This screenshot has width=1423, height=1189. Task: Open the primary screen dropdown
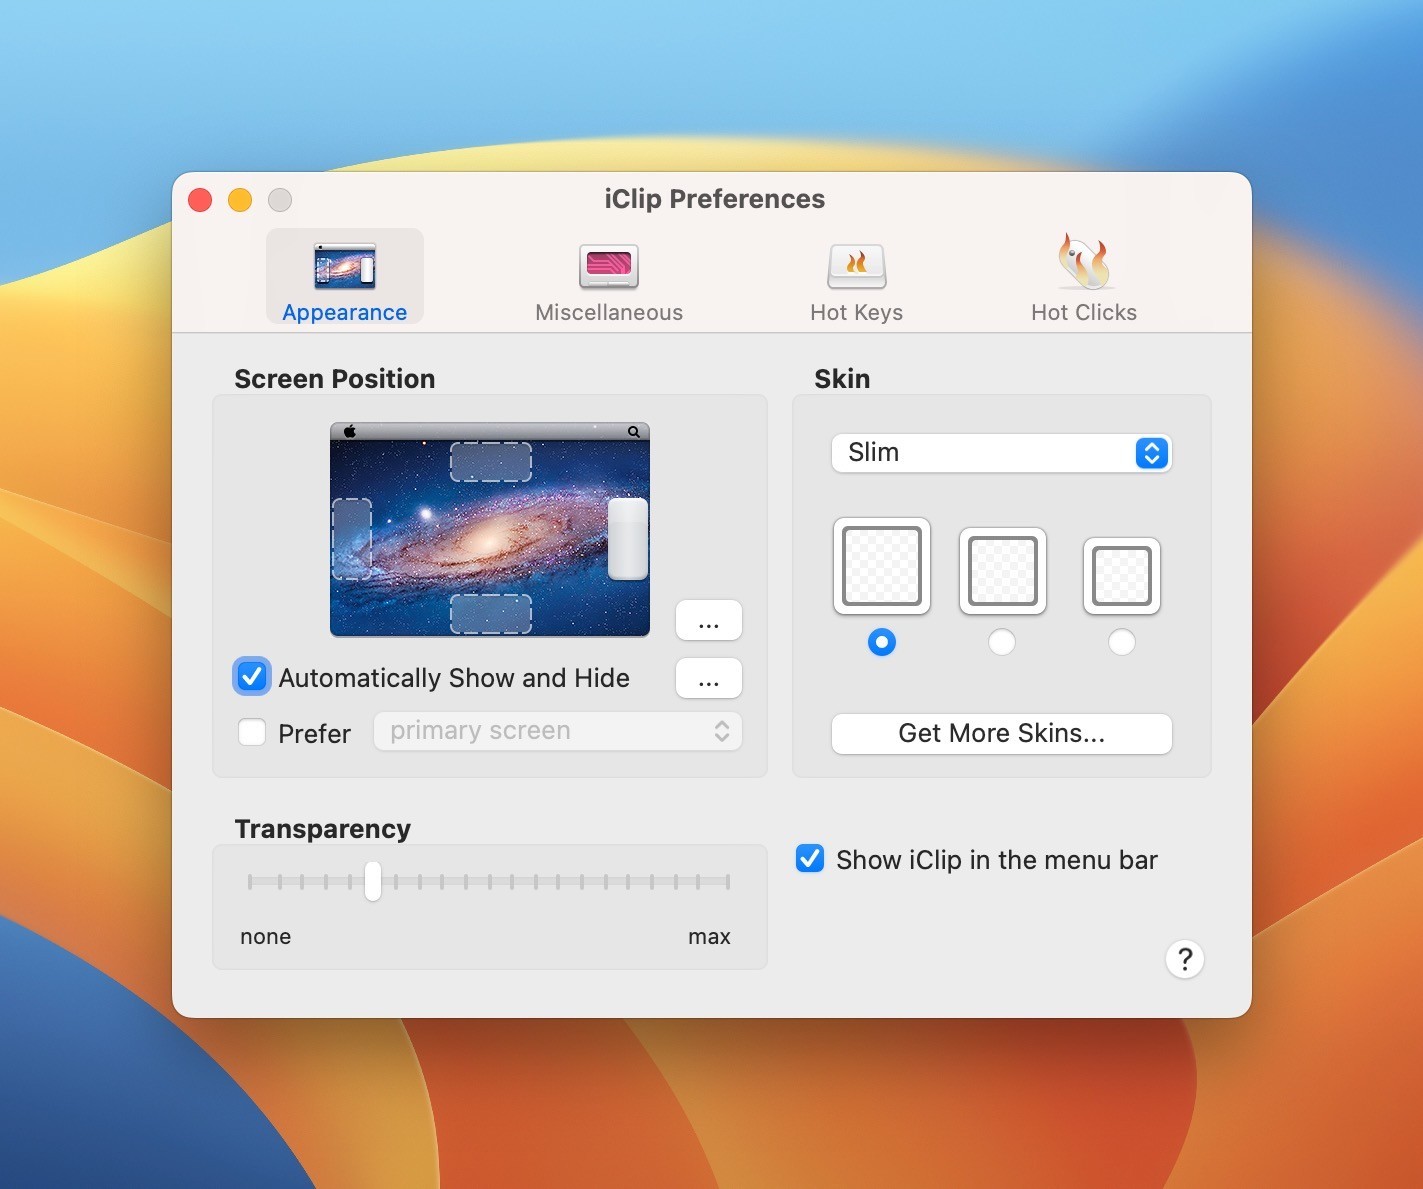[558, 731]
